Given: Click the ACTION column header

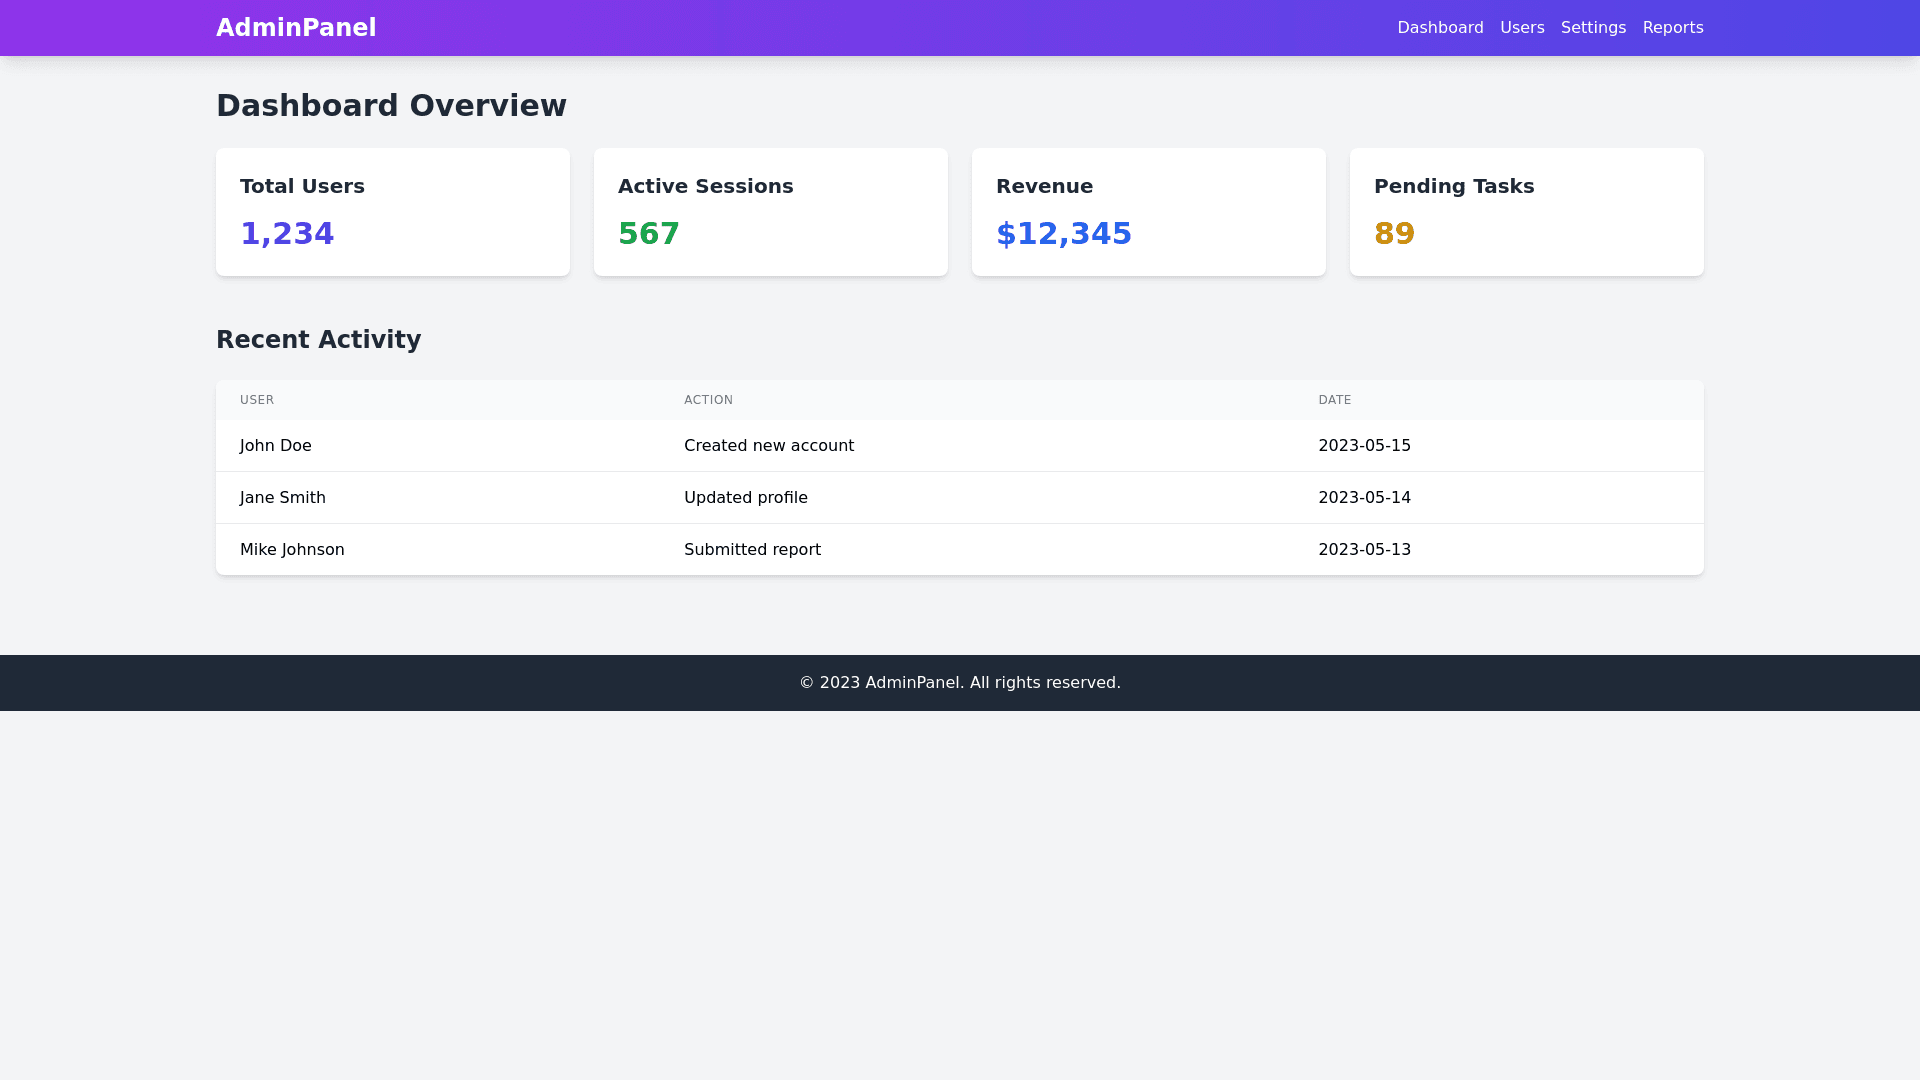Looking at the screenshot, I should [708, 400].
